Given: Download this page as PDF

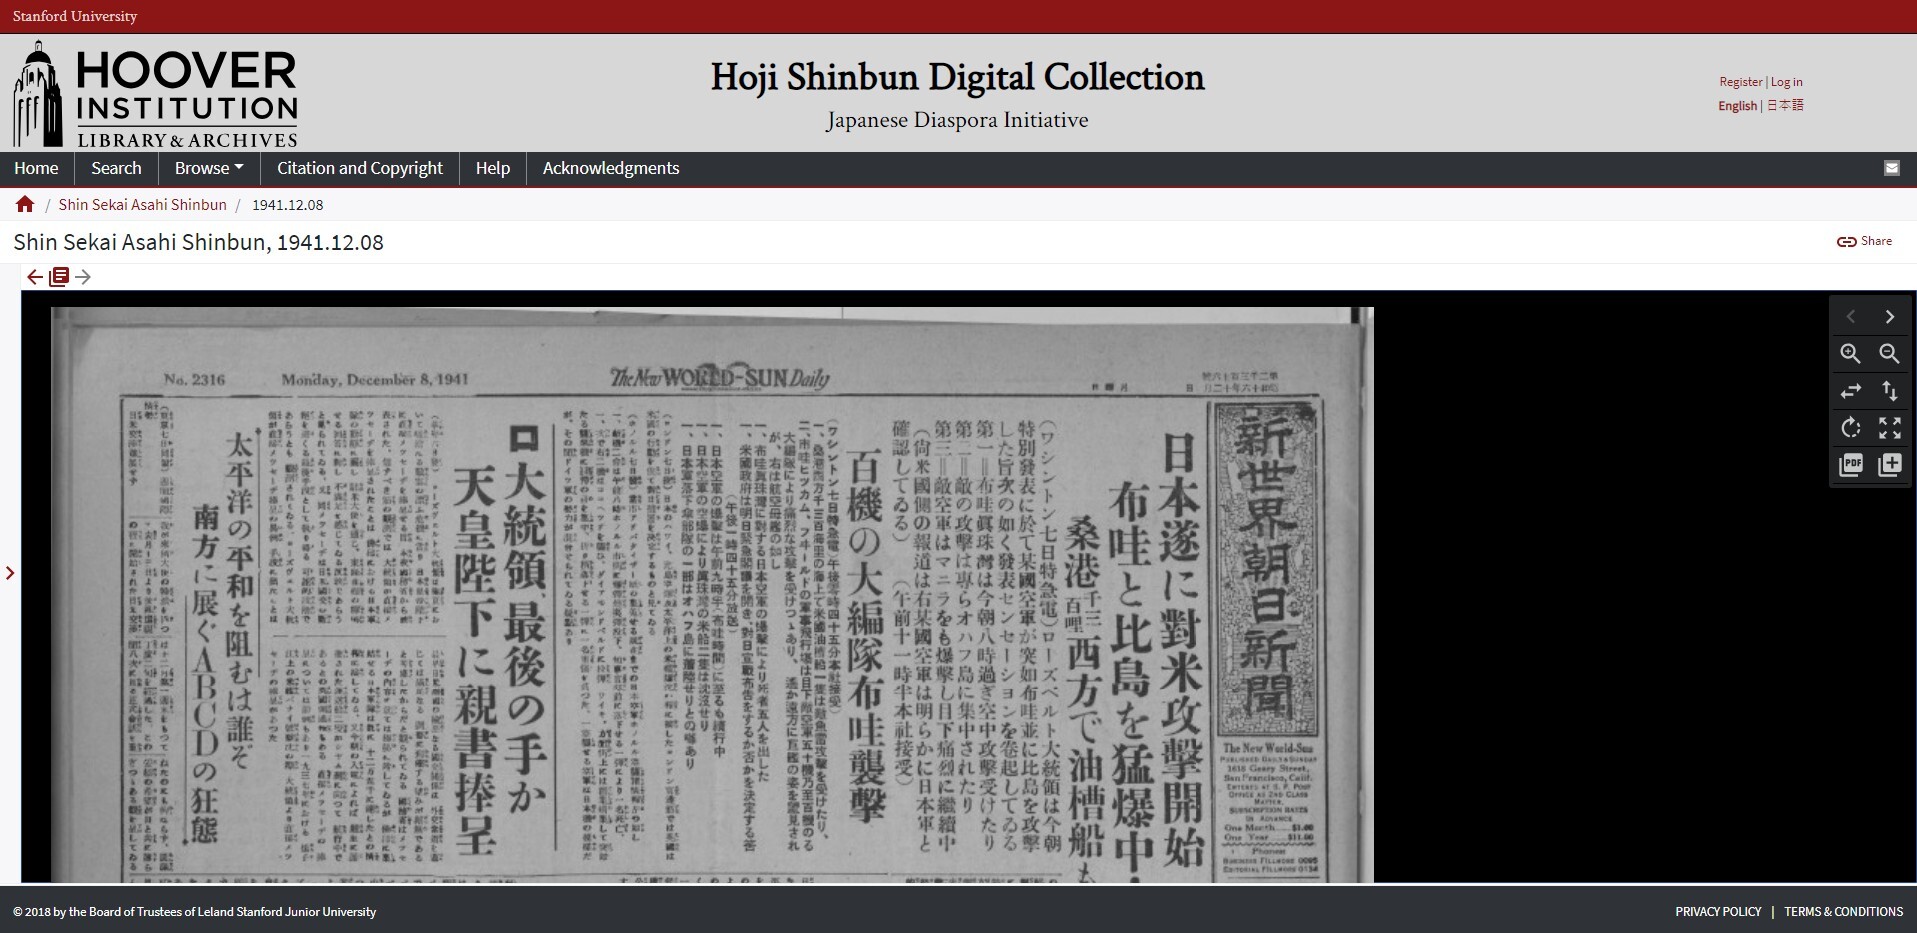Looking at the screenshot, I should (1851, 465).
